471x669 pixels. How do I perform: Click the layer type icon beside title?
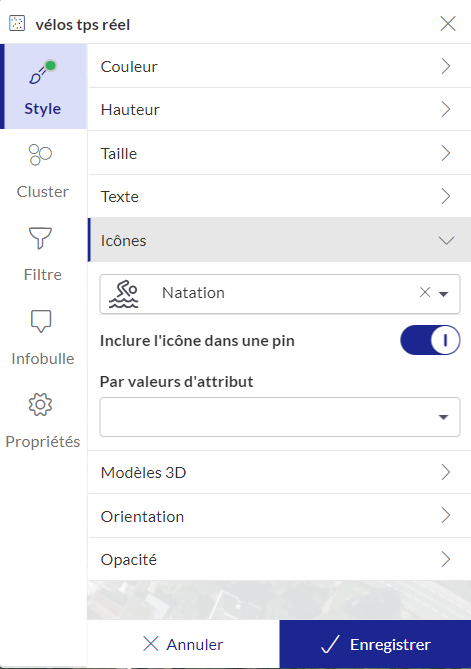[17, 23]
